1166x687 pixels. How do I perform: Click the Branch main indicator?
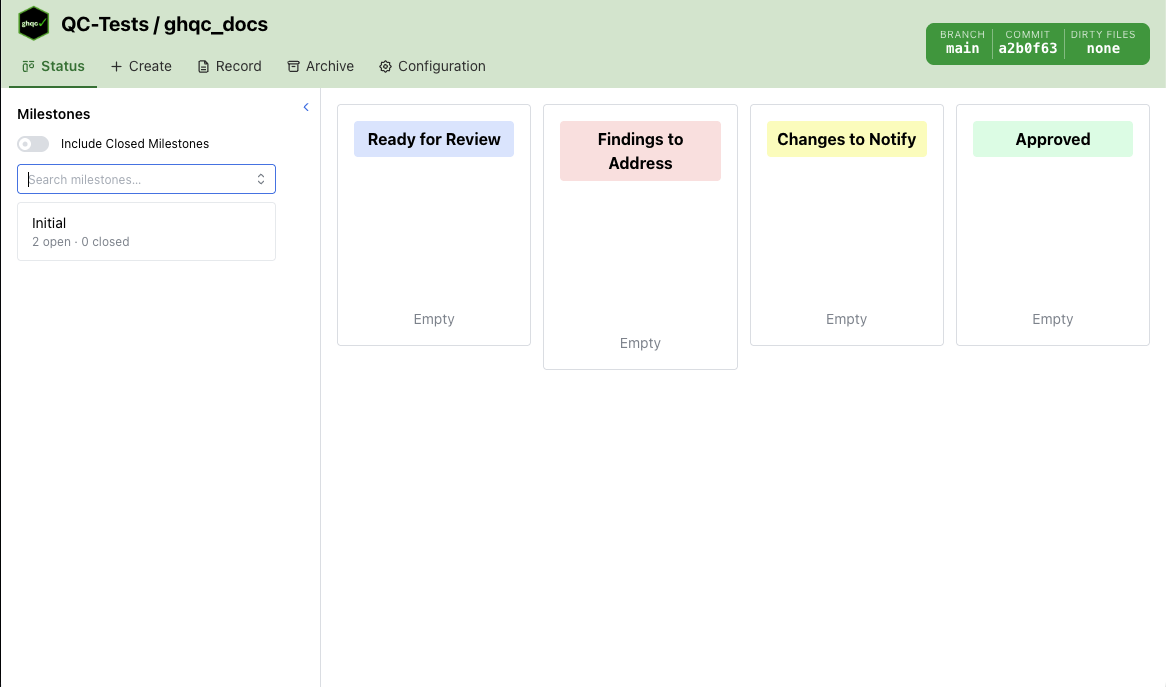[x=962, y=43]
